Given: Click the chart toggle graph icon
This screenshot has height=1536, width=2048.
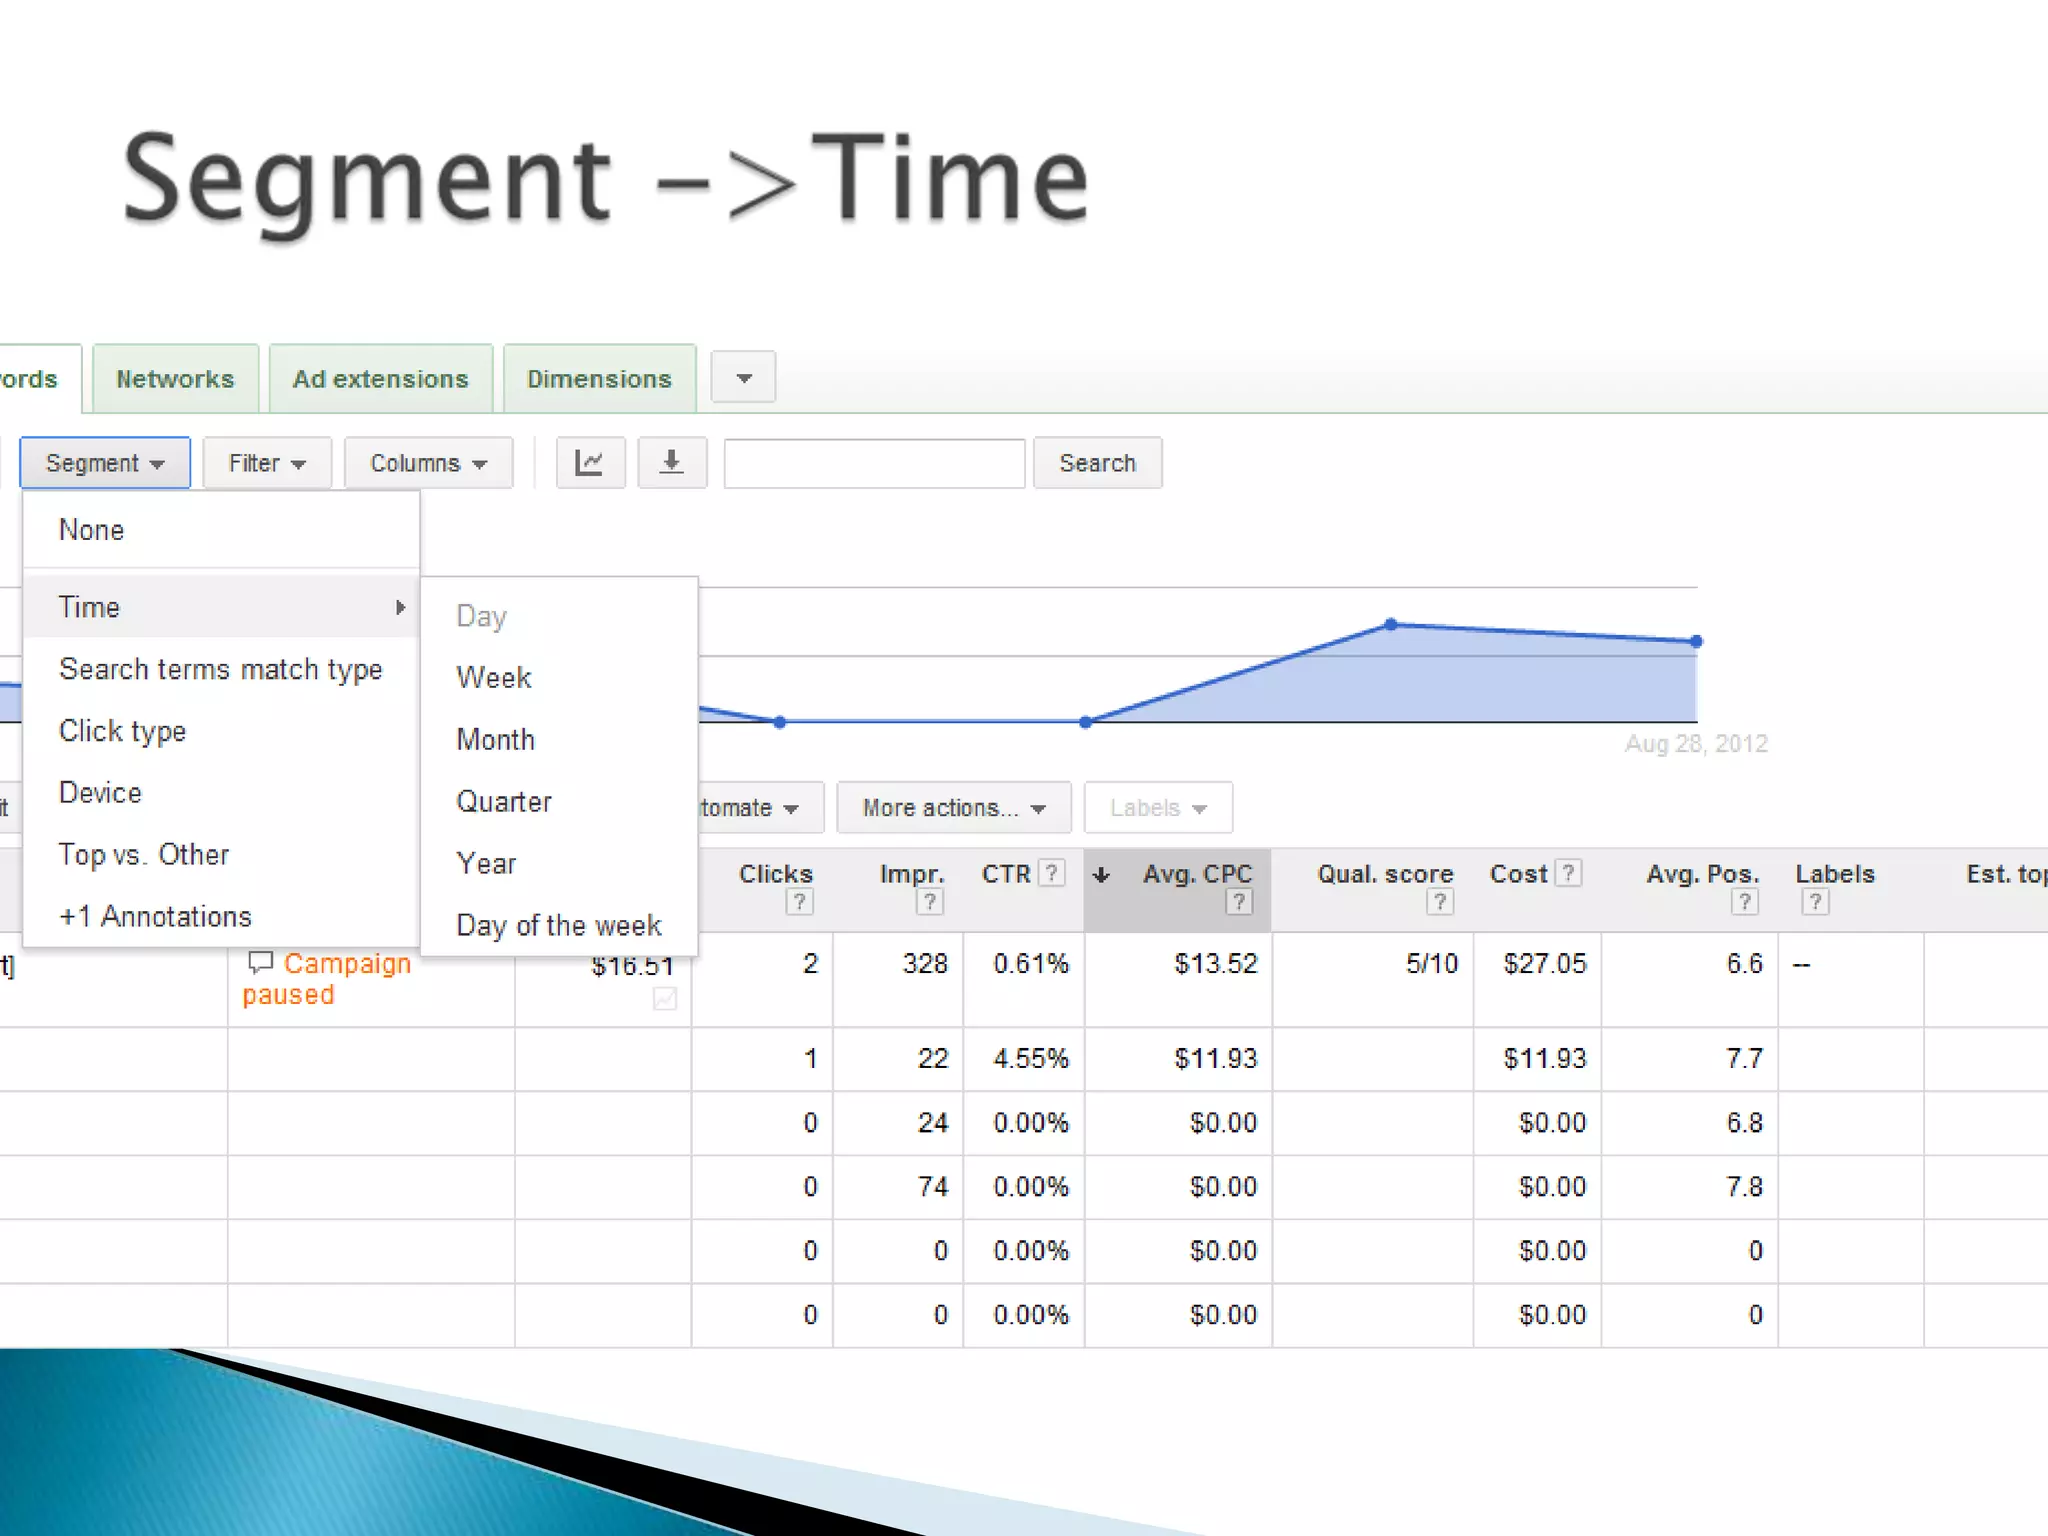Looking at the screenshot, I should pyautogui.click(x=590, y=463).
